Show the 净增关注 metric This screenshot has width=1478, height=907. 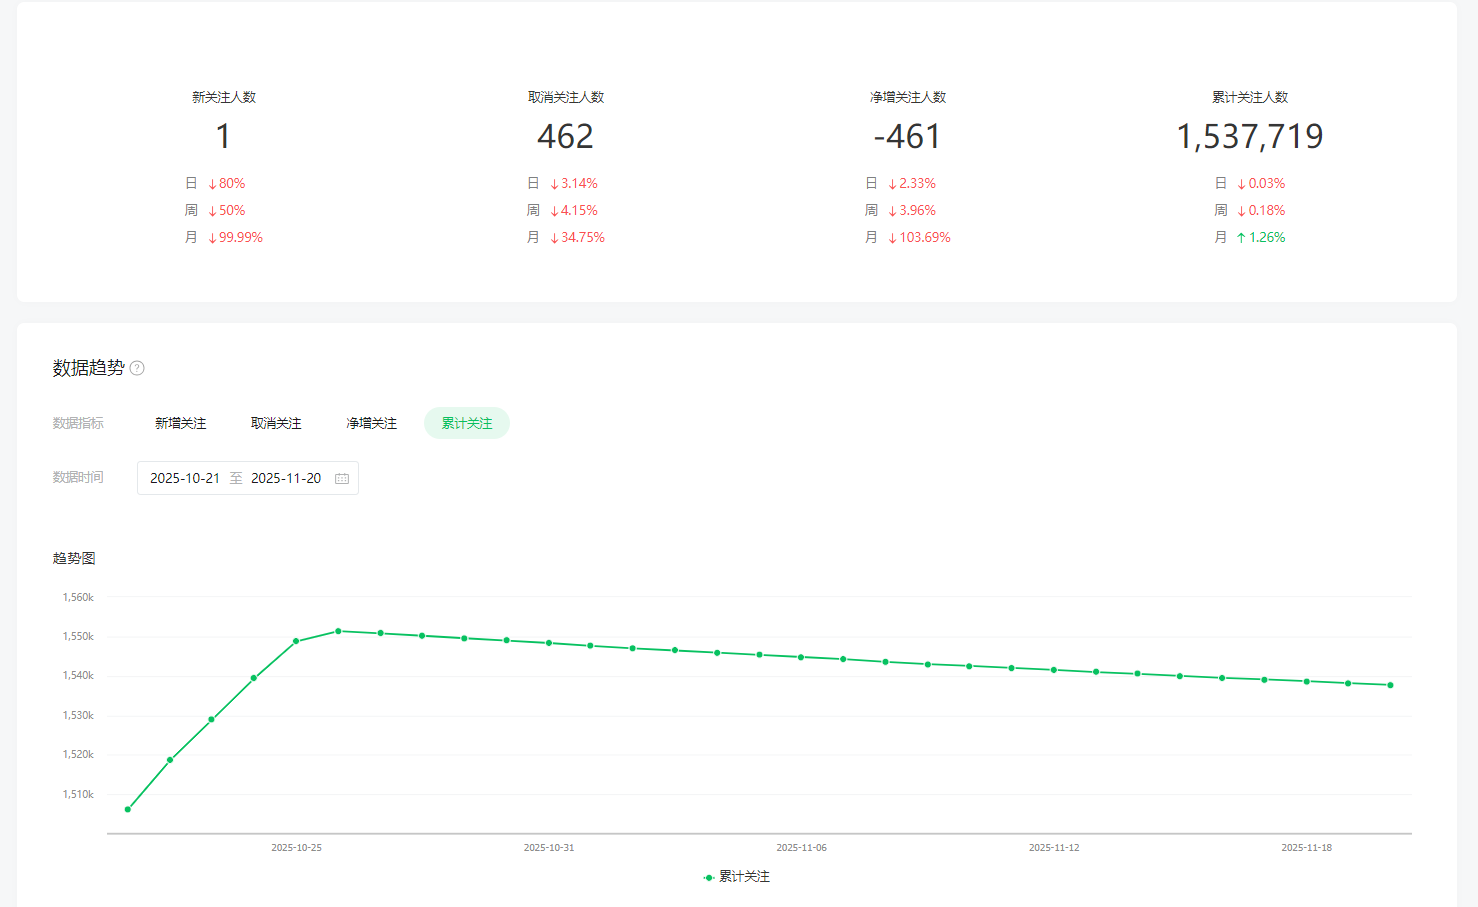pos(372,424)
